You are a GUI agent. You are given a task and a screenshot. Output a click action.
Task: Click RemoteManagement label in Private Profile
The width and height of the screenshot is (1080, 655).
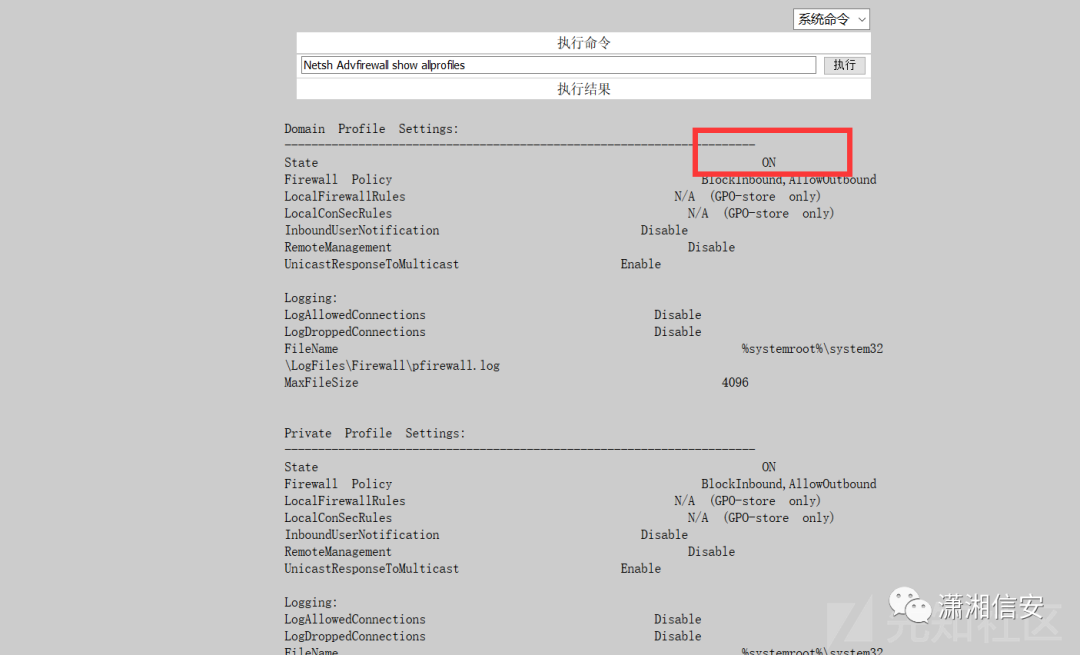(338, 552)
